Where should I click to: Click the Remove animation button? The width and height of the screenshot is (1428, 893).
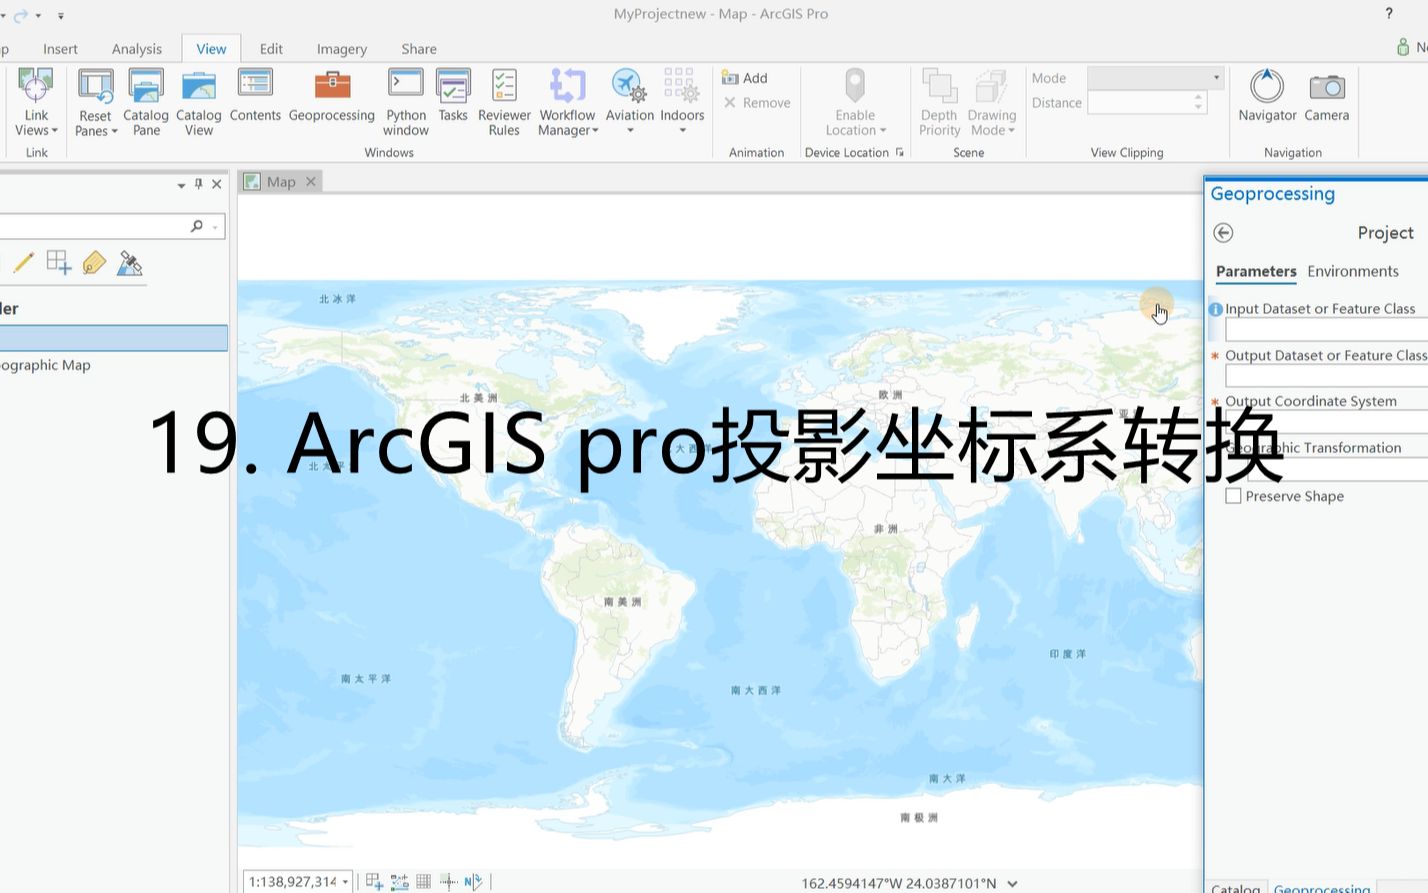pyautogui.click(x=757, y=103)
